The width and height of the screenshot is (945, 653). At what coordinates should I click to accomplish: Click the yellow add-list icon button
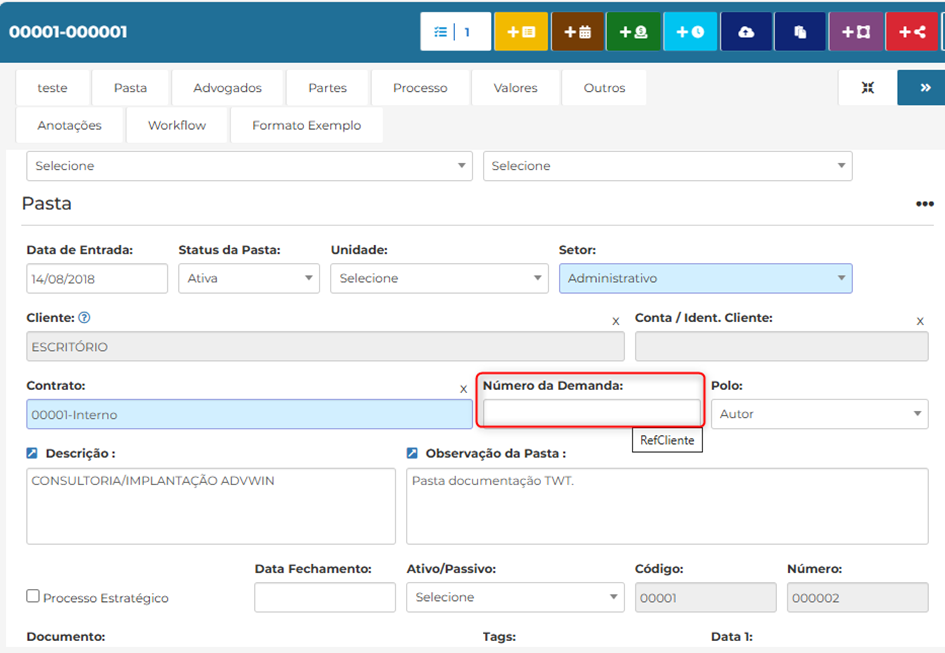click(x=521, y=31)
